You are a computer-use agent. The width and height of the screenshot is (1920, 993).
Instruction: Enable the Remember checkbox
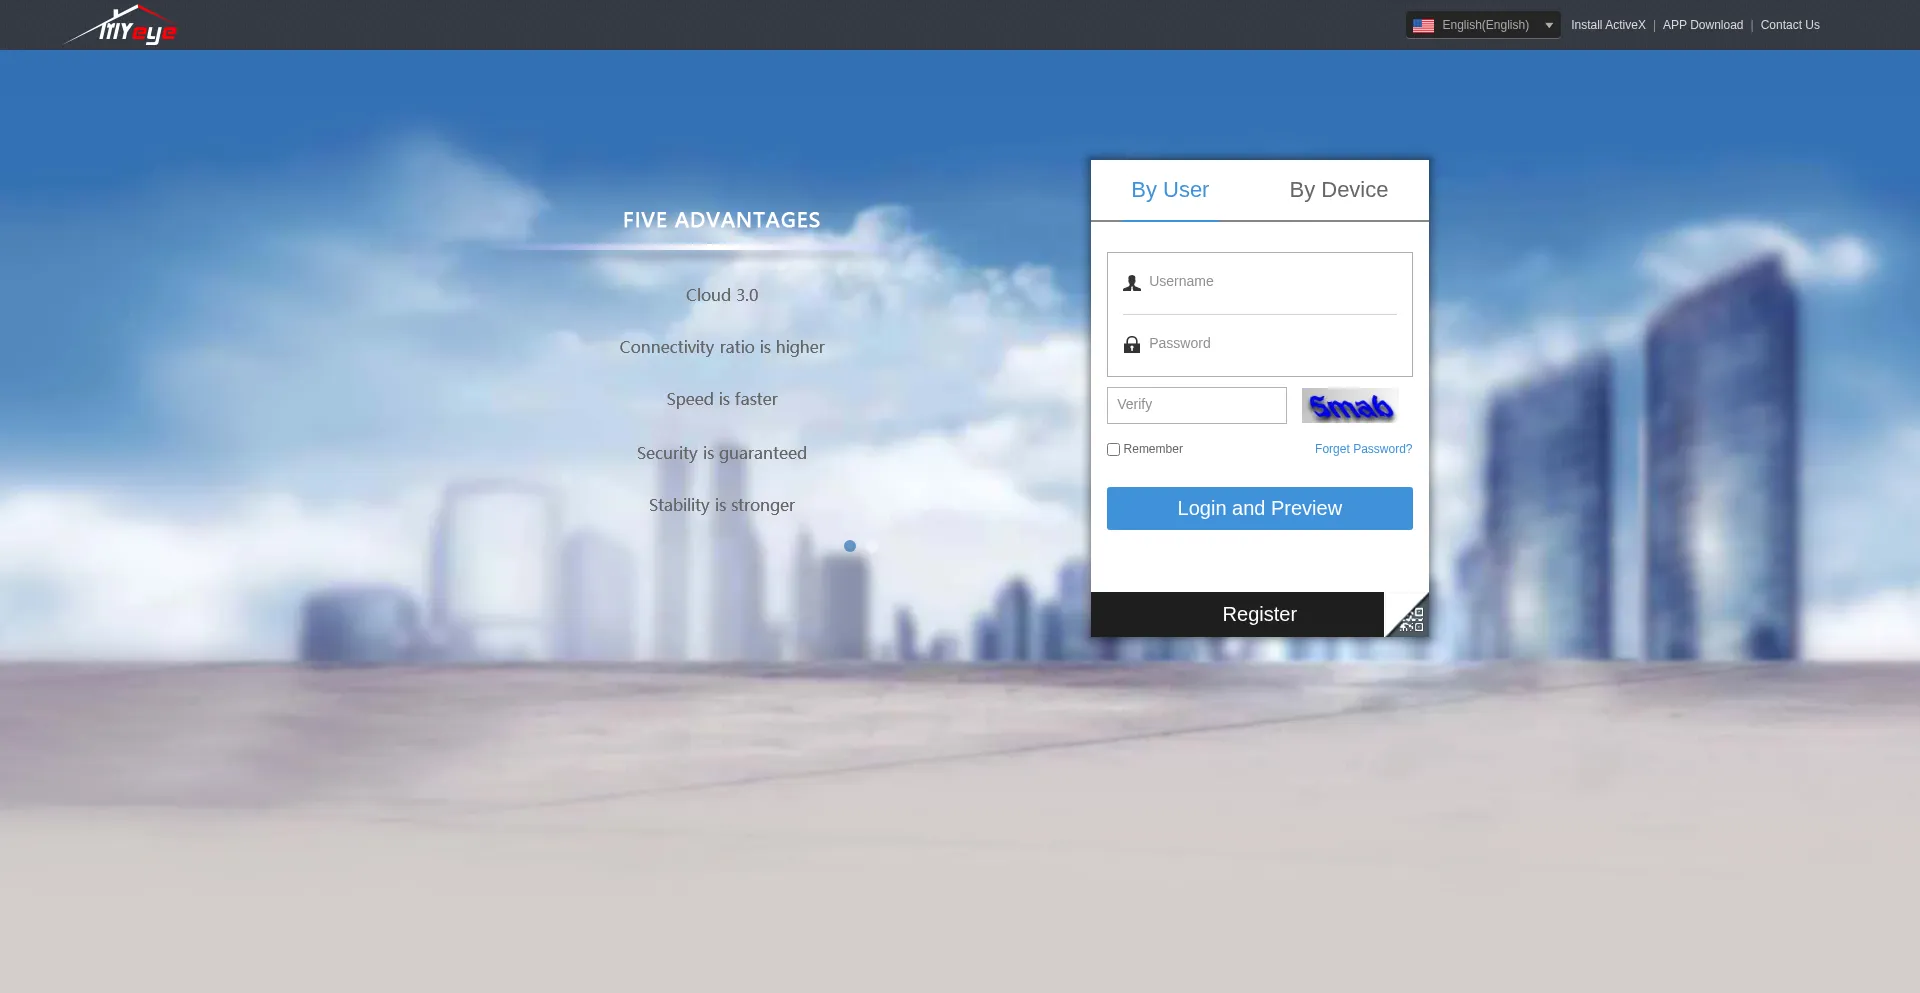1113,450
